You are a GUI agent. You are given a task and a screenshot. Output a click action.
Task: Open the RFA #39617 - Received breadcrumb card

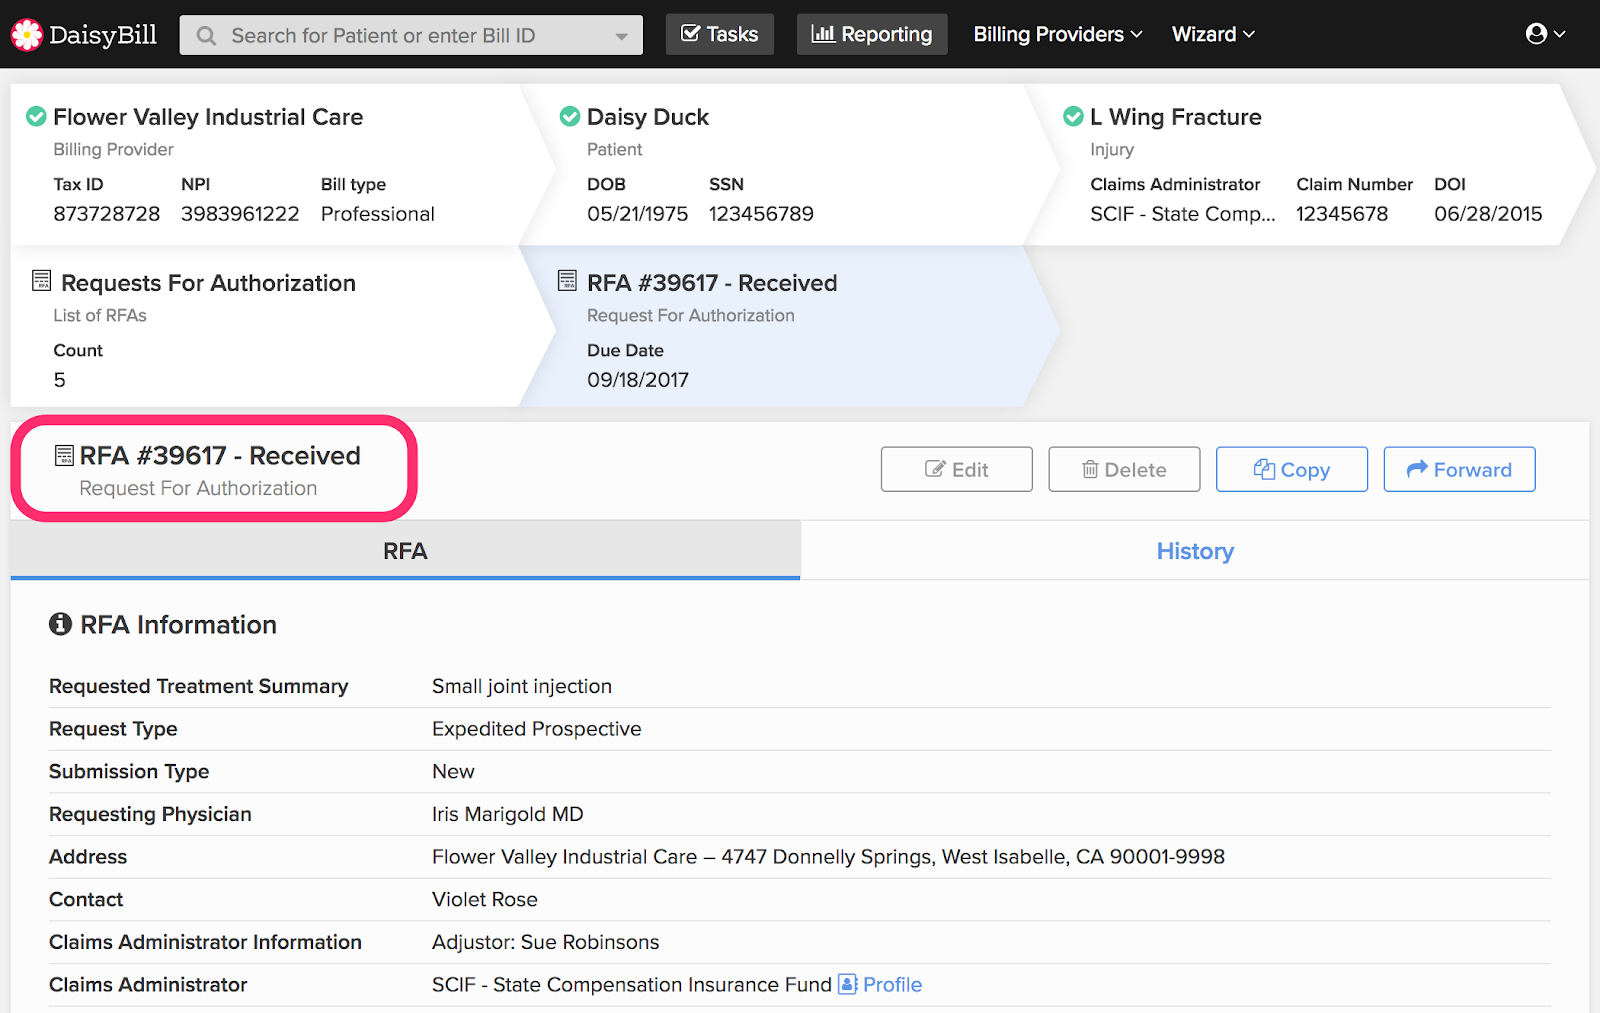pyautogui.click(x=790, y=326)
